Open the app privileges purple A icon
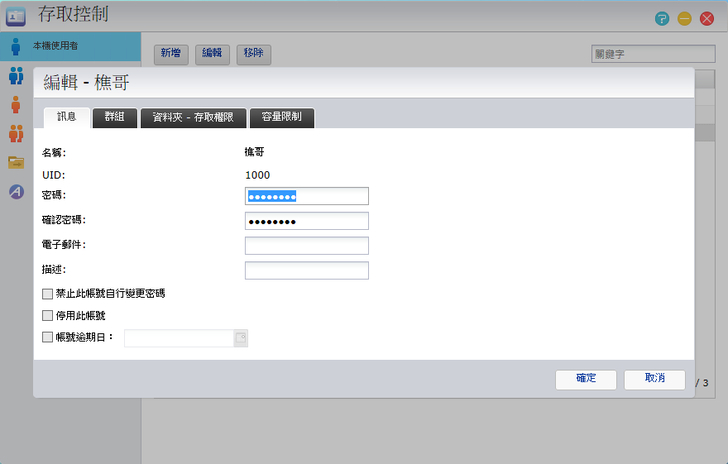This screenshot has width=728, height=464. coord(16,191)
